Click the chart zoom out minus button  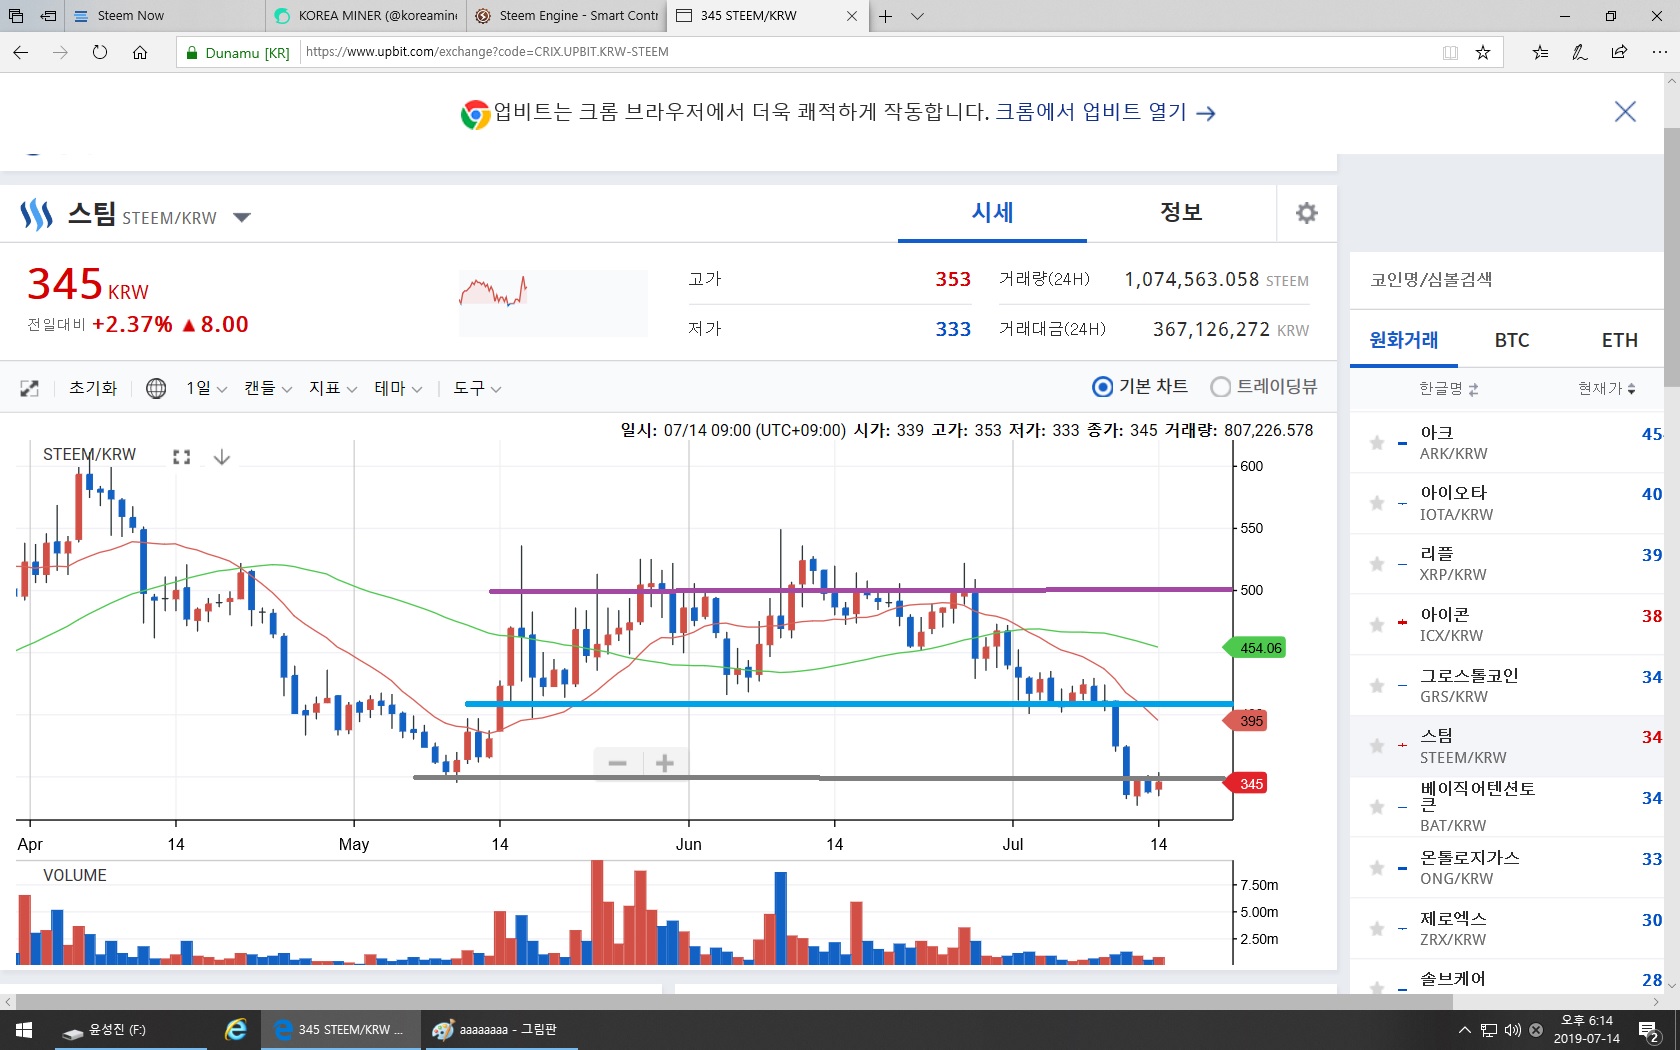(x=618, y=764)
